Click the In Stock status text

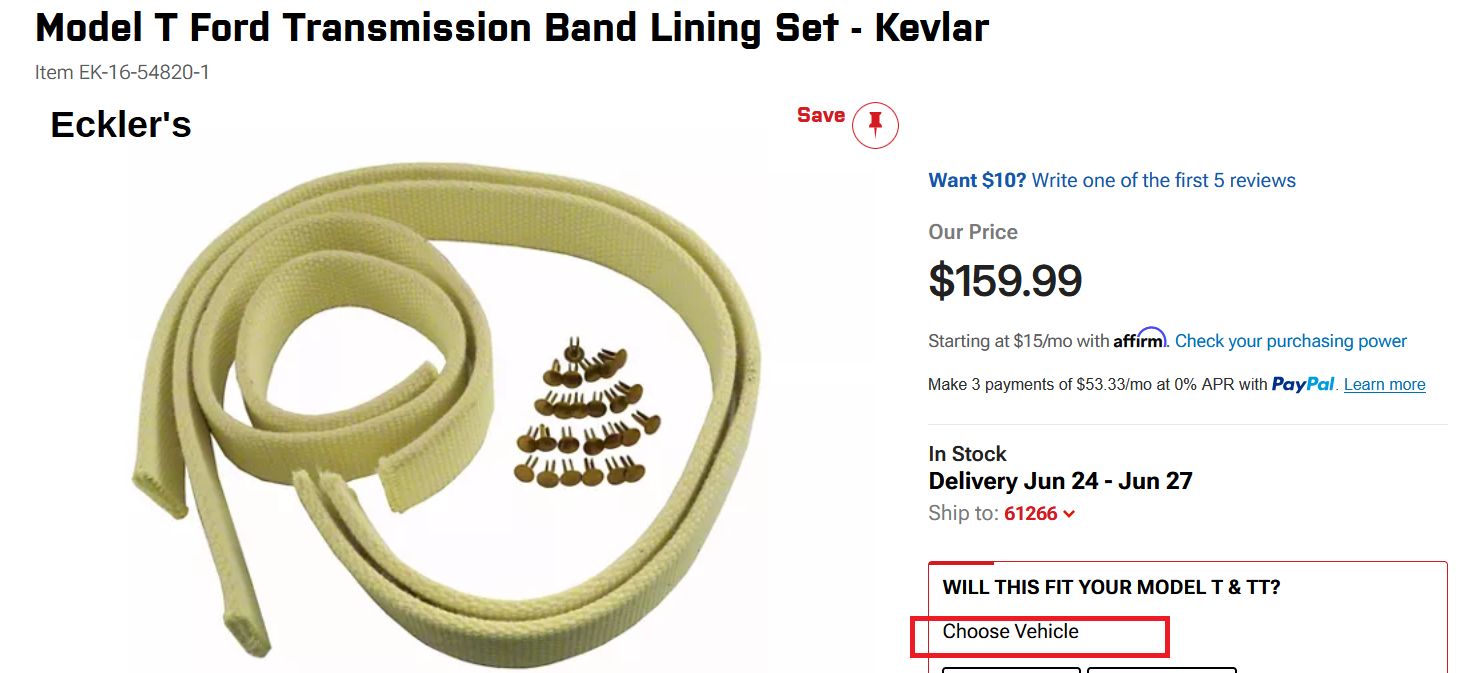[967, 454]
